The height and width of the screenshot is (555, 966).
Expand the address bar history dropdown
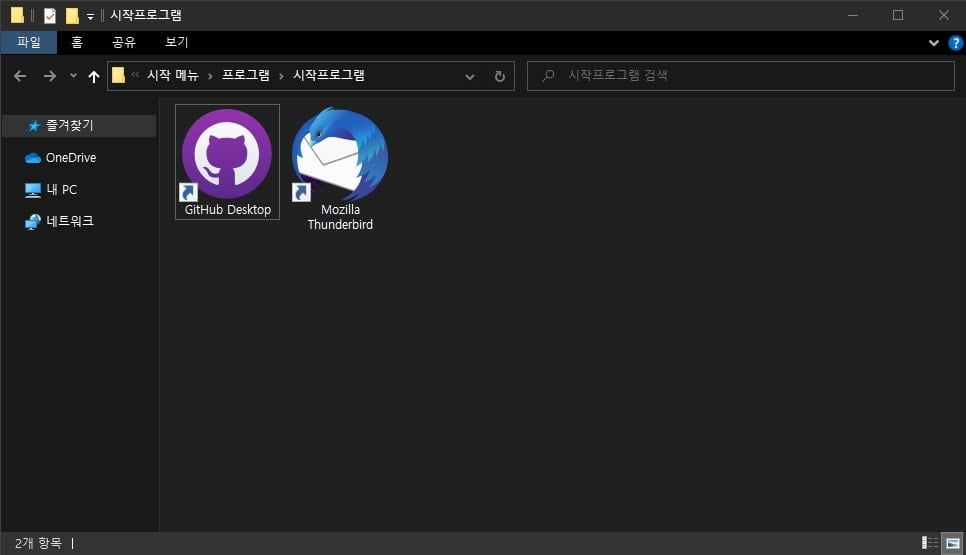pos(469,76)
